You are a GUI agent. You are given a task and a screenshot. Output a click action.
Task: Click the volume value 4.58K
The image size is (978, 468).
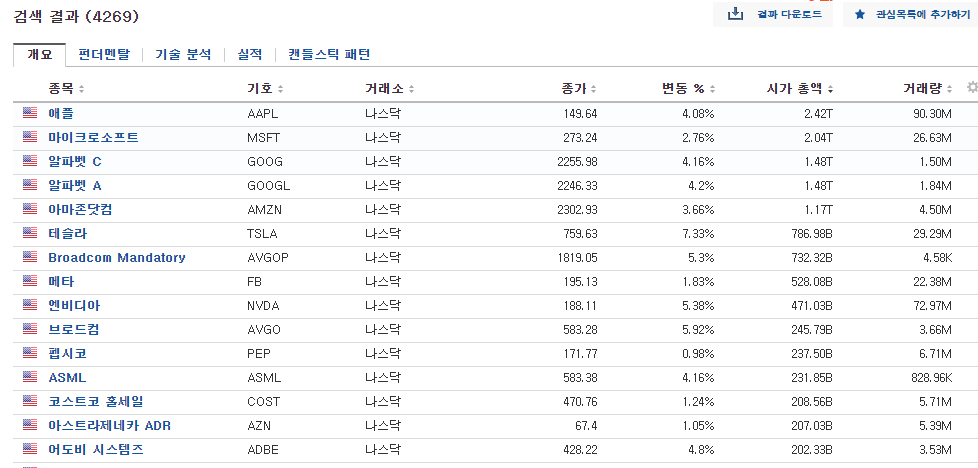pos(936,258)
